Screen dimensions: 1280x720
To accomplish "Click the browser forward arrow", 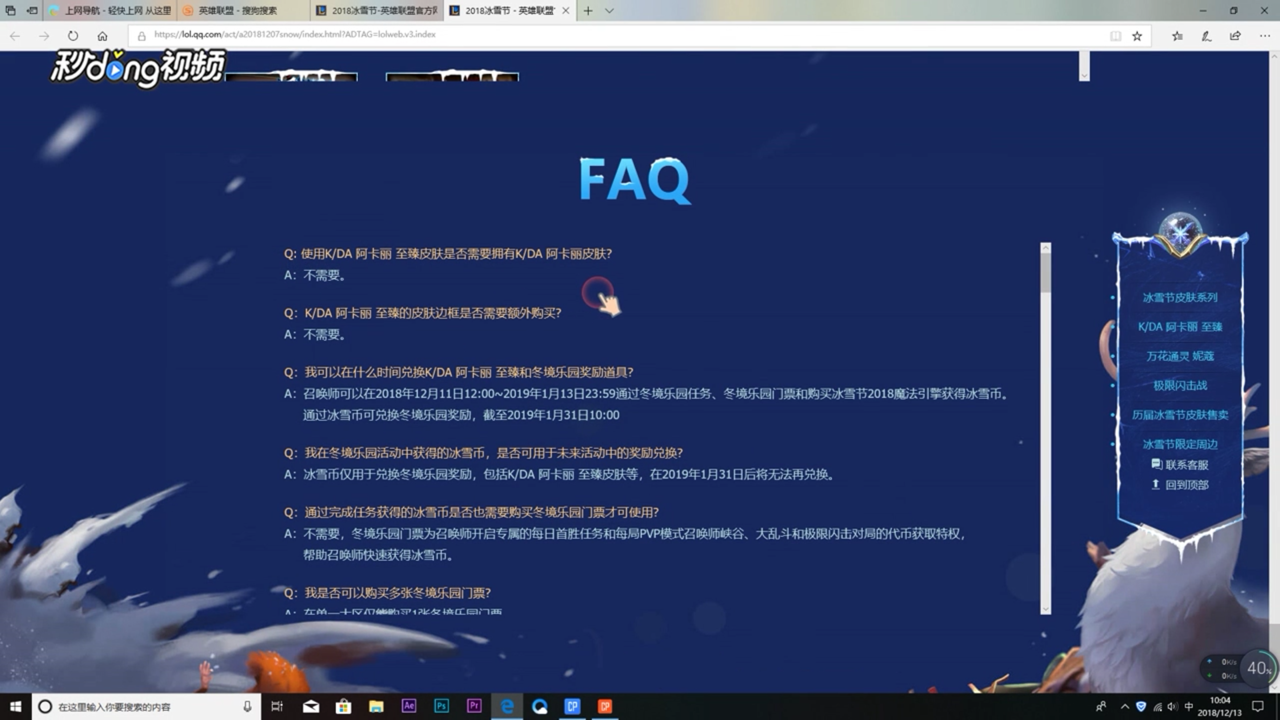I will tap(44, 35).
